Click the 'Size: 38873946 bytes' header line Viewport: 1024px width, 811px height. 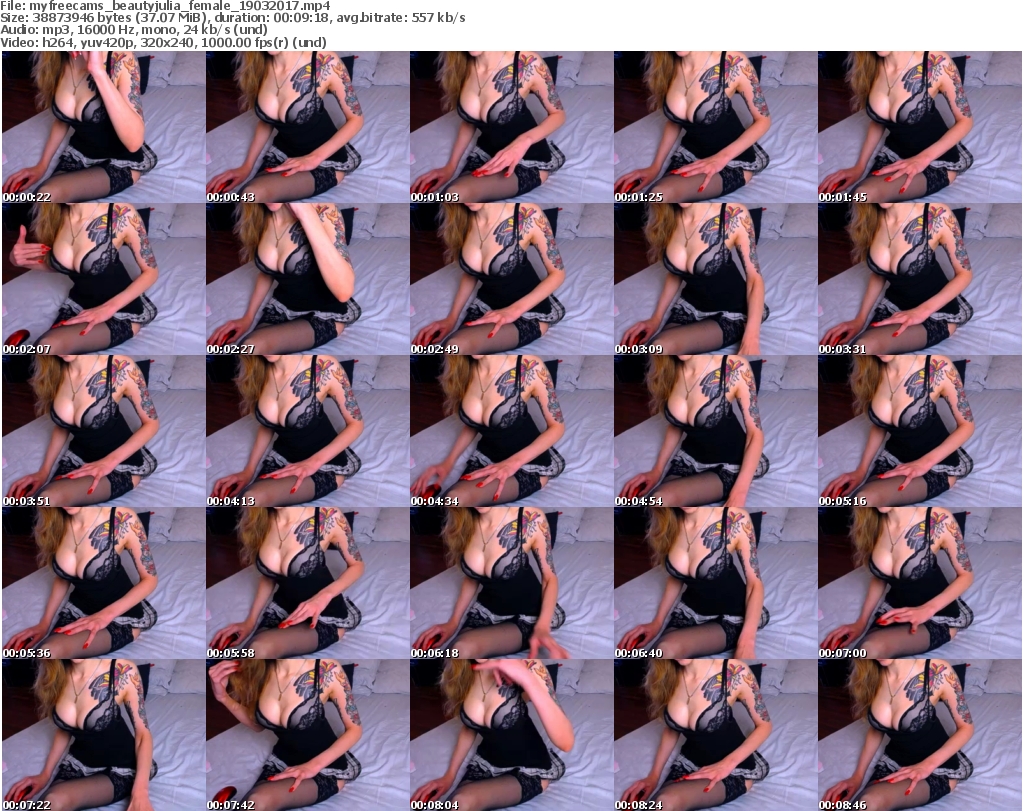(x=232, y=18)
